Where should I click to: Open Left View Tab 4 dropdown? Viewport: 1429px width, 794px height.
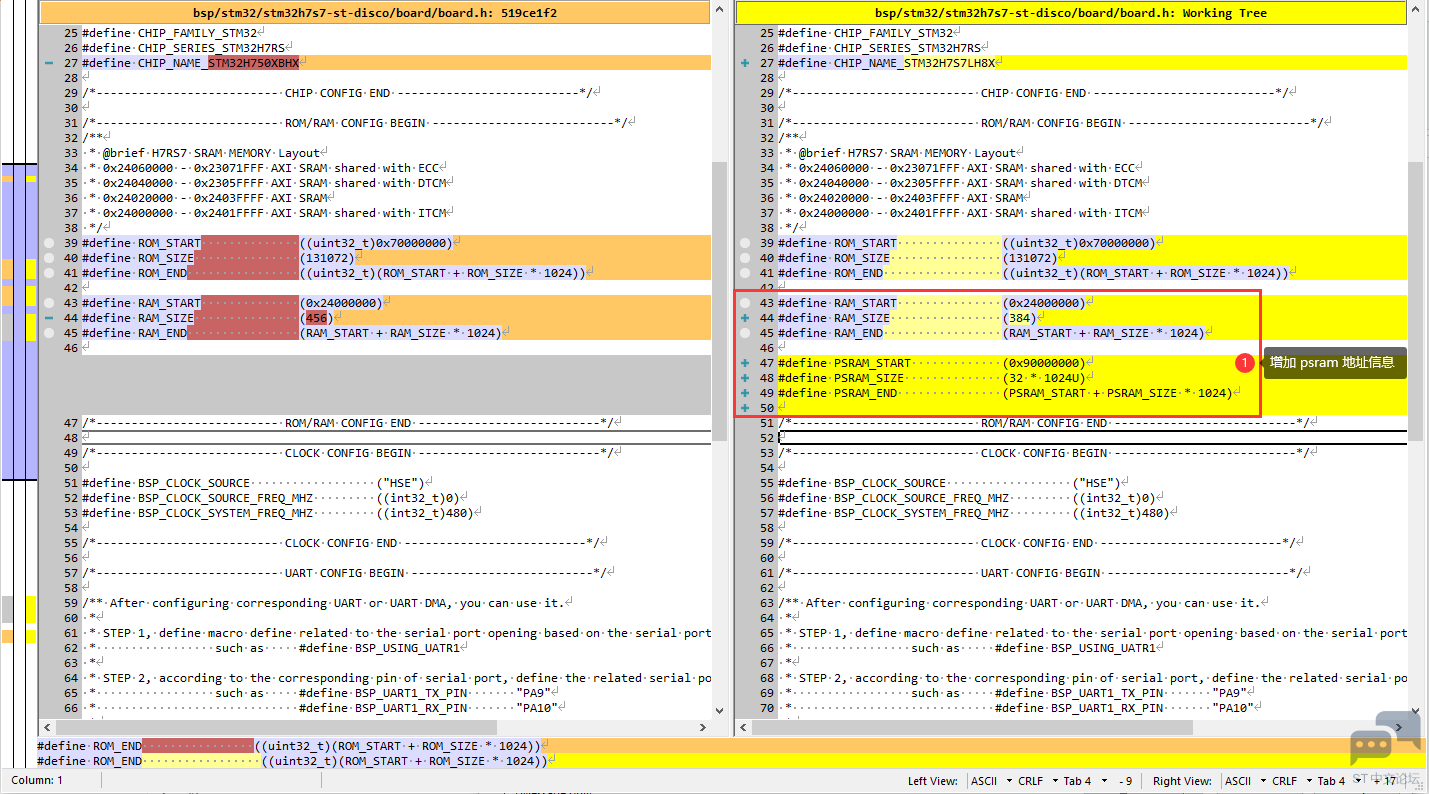1083,781
